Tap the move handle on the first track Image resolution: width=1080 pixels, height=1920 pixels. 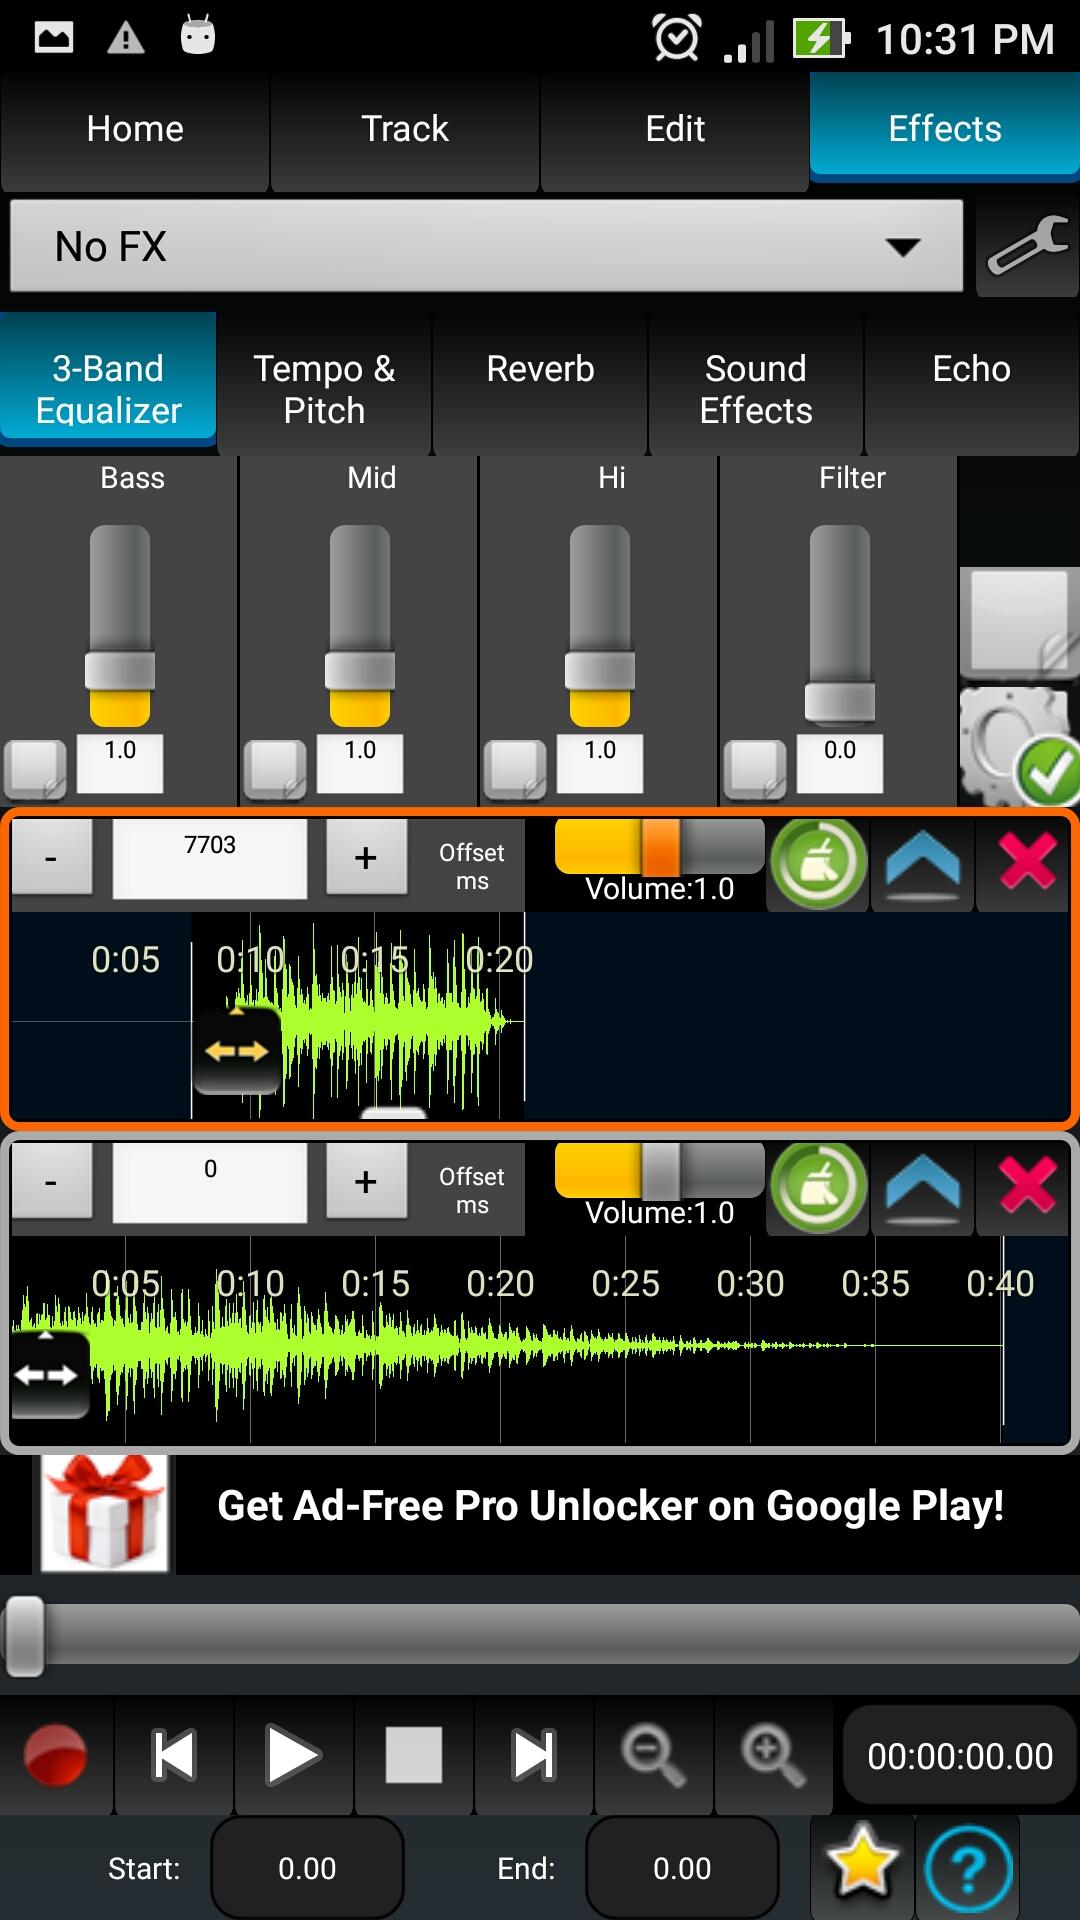237,1050
